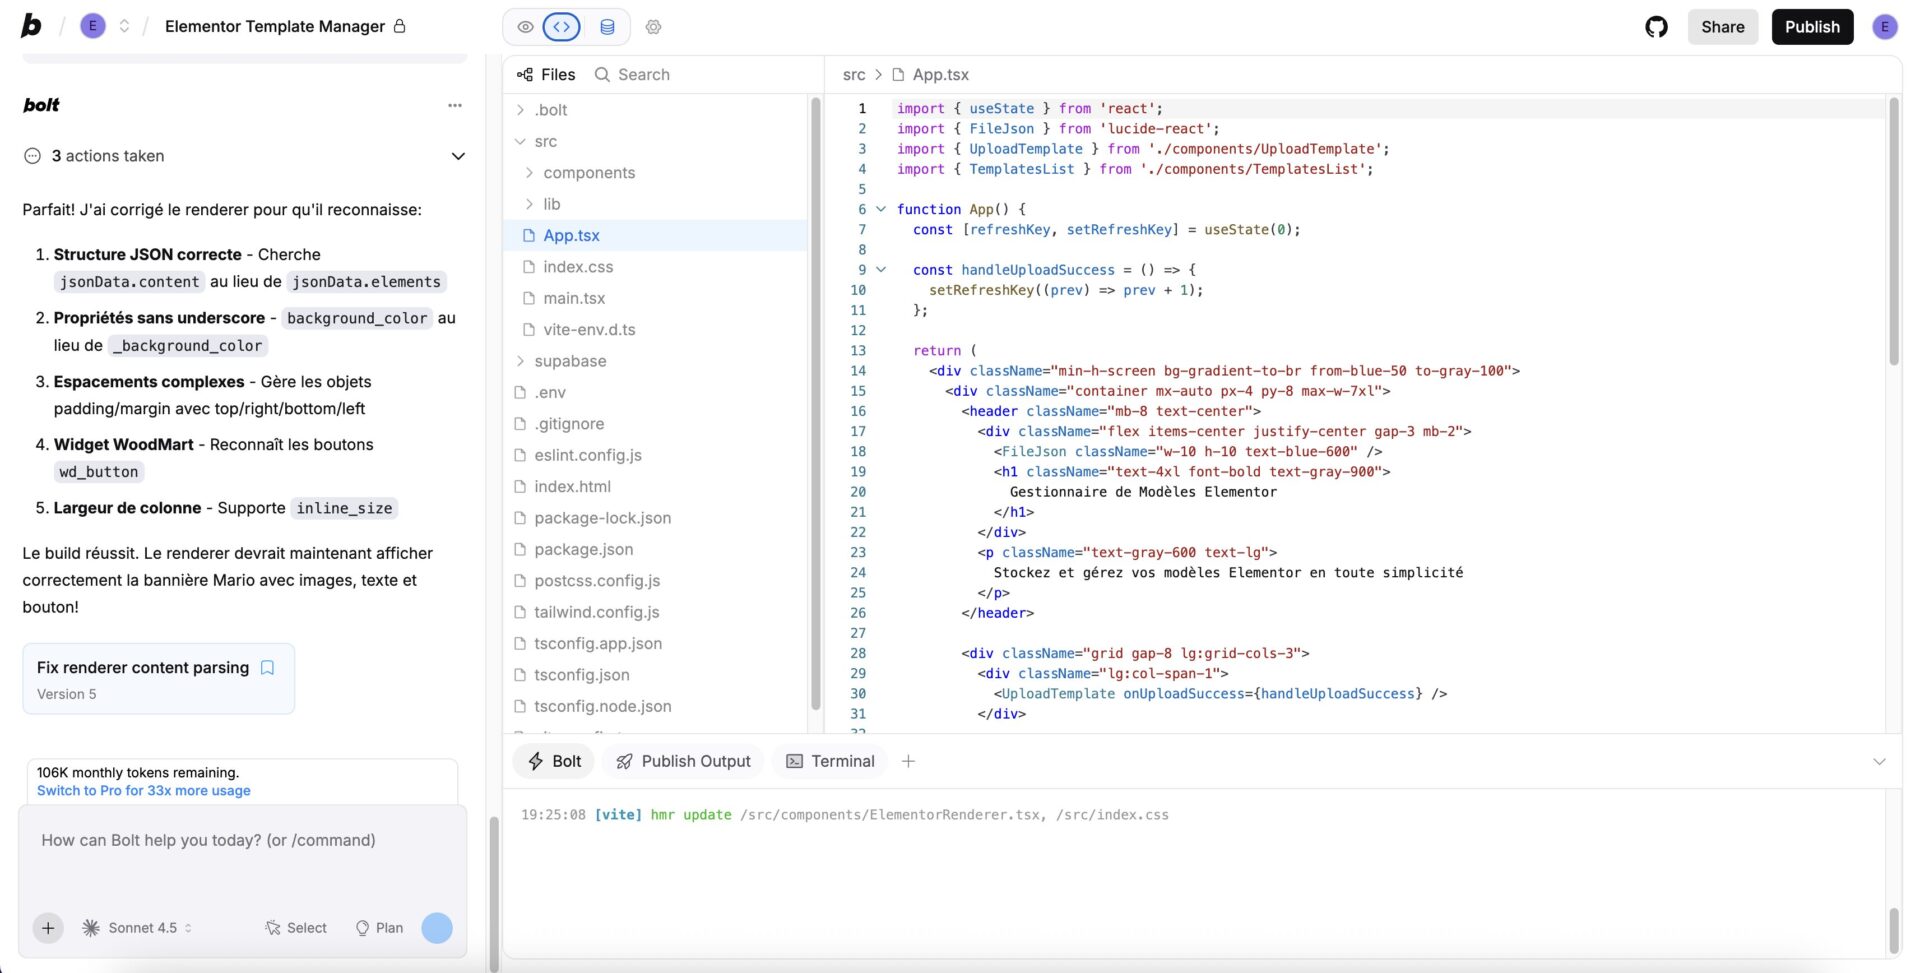Switch to the Terminal tab
The width and height of the screenshot is (1920, 973).
[829, 761]
